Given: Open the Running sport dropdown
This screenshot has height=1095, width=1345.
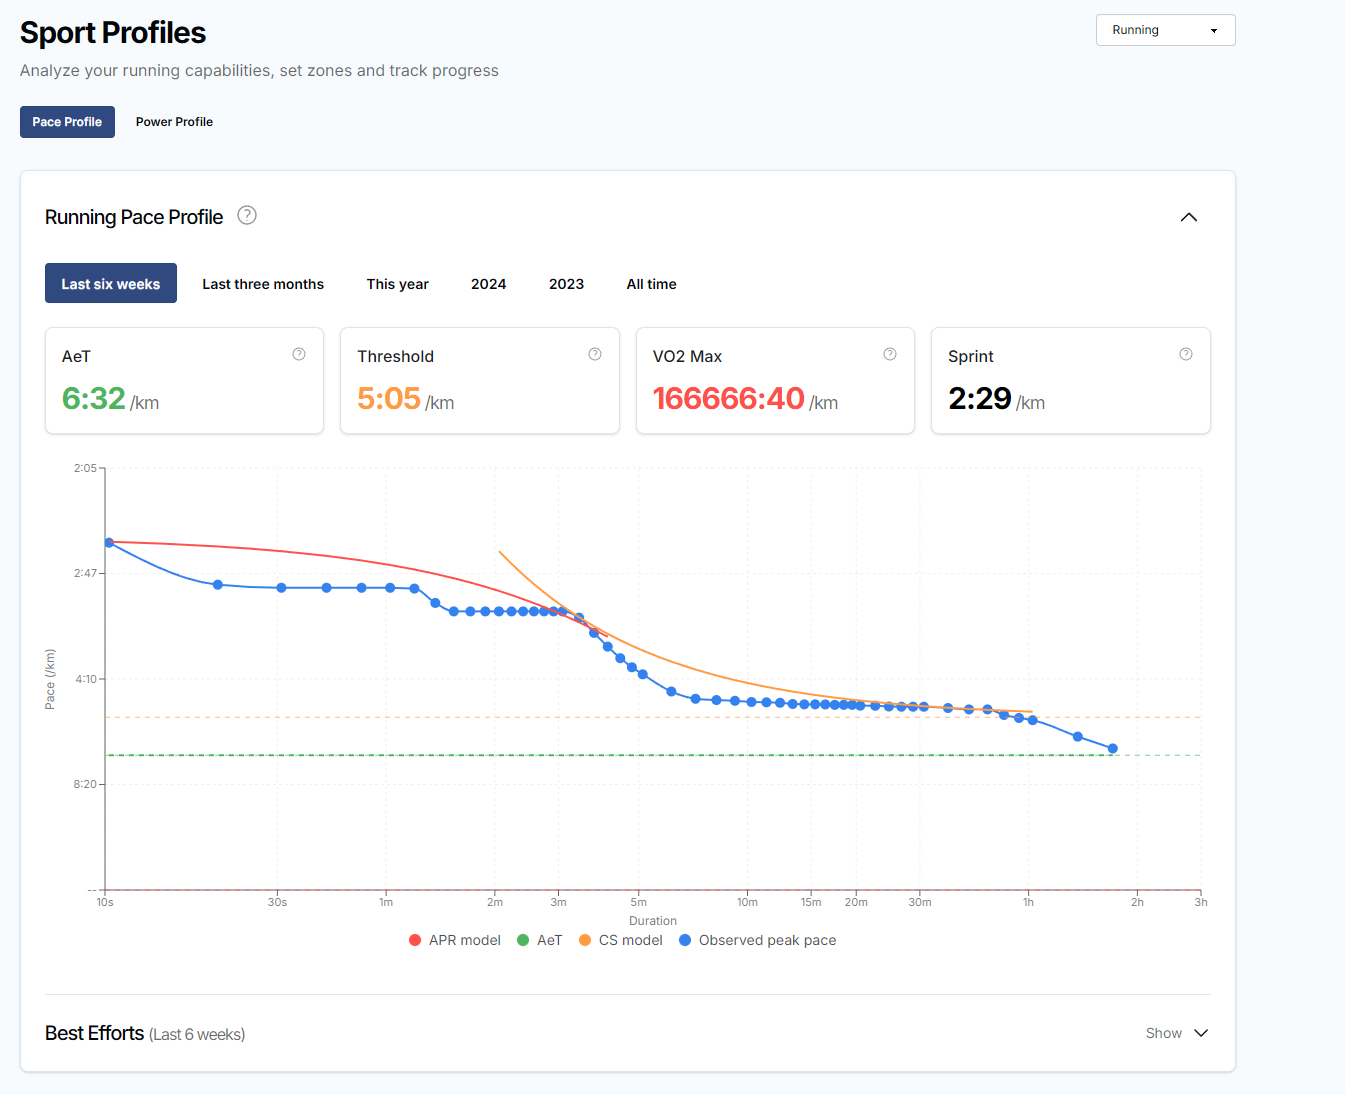Looking at the screenshot, I should pos(1165,30).
